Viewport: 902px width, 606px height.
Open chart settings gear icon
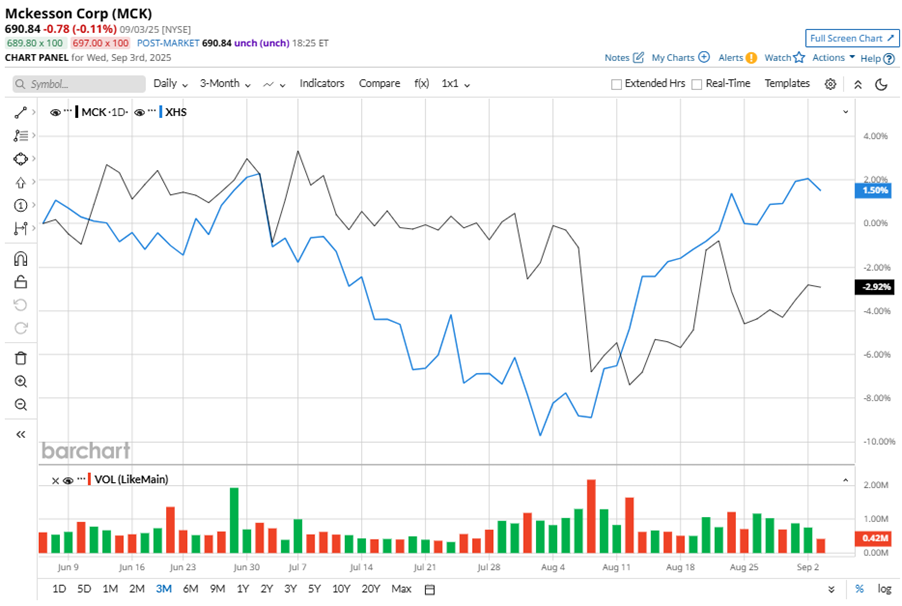[830, 84]
